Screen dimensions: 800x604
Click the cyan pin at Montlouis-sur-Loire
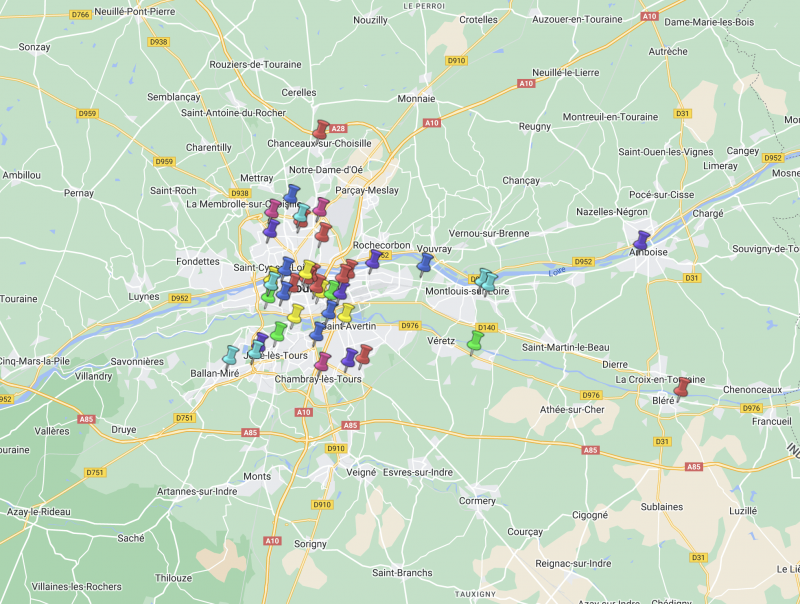[x=486, y=279]
